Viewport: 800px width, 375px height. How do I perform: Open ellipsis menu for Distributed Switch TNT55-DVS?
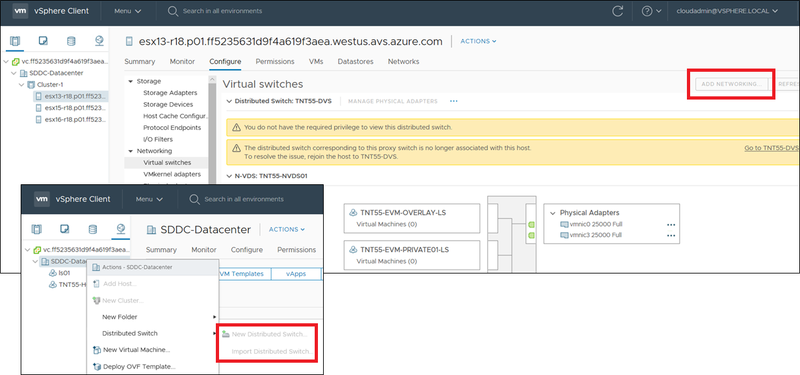454,101
